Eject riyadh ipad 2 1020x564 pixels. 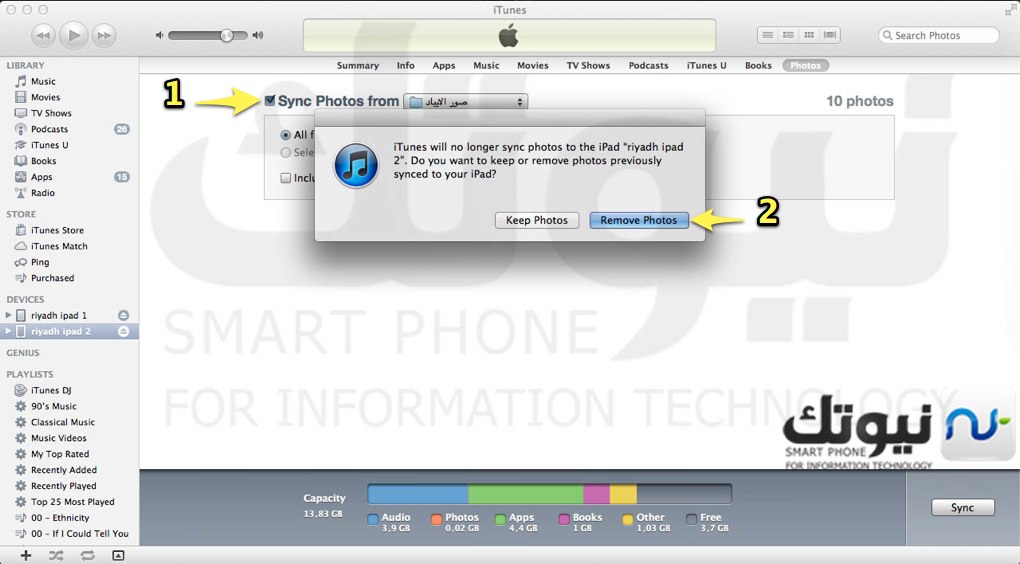(x=123, y=331)
